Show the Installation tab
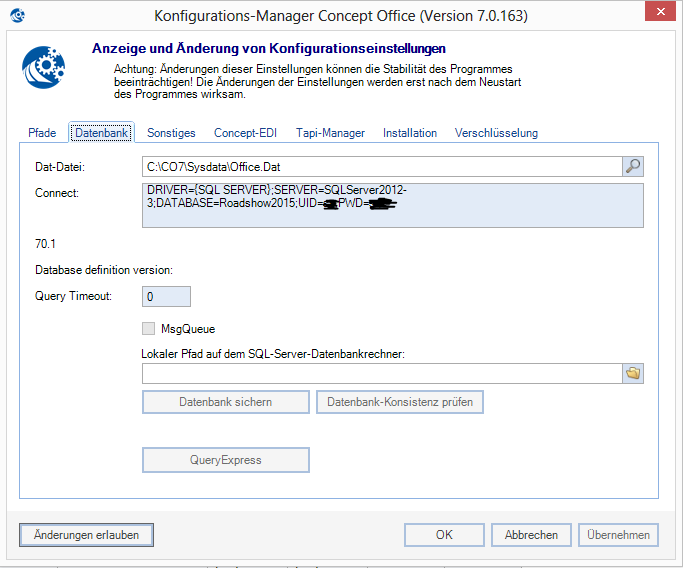The image size is (683, 568). pos(410,133)
